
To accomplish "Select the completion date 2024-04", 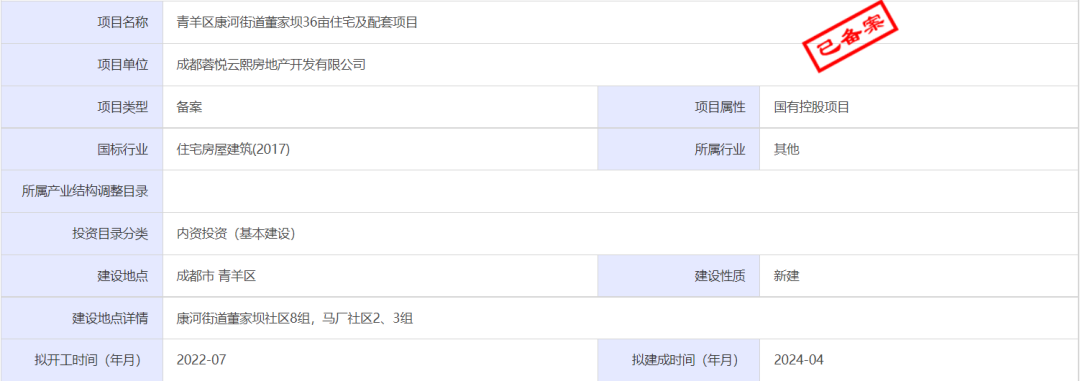I will click(798, 360).
